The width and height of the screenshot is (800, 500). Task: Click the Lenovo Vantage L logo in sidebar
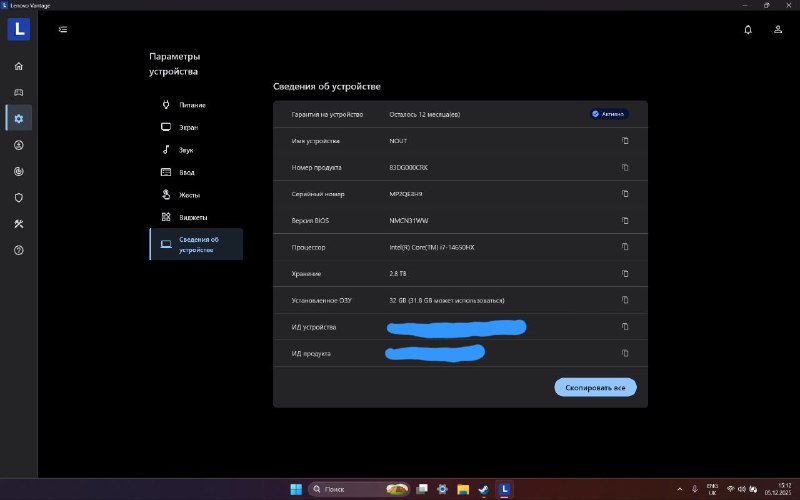pos(18,29)
